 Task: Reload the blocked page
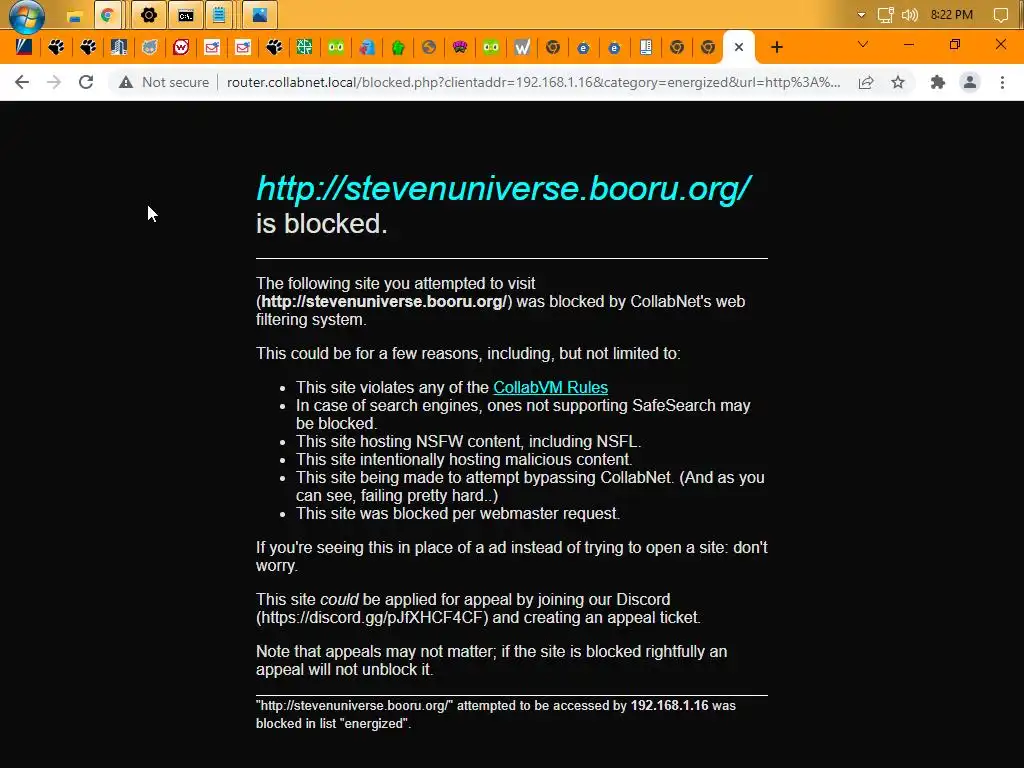pyautogui.click(x=86, y=82)
